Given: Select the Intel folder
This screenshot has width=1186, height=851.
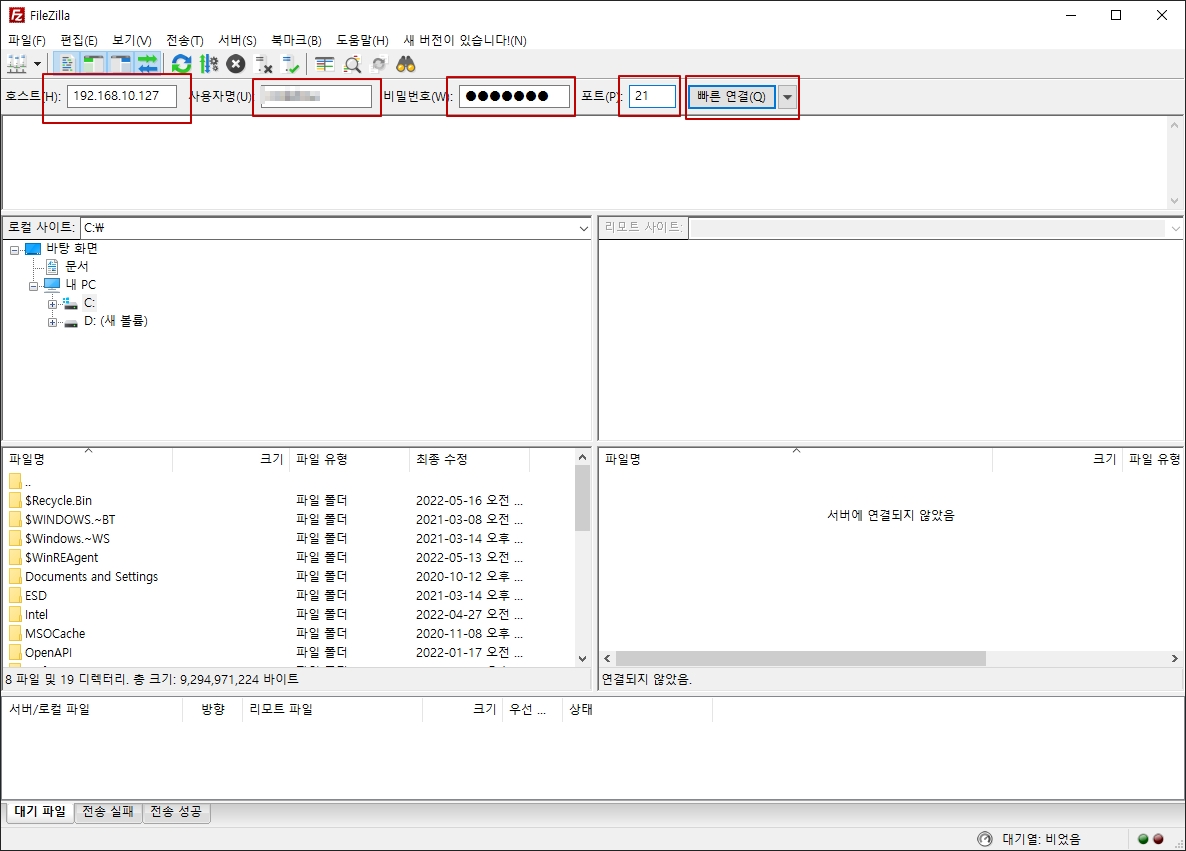Looking at the screenshot, I should [x=36, y=614].
